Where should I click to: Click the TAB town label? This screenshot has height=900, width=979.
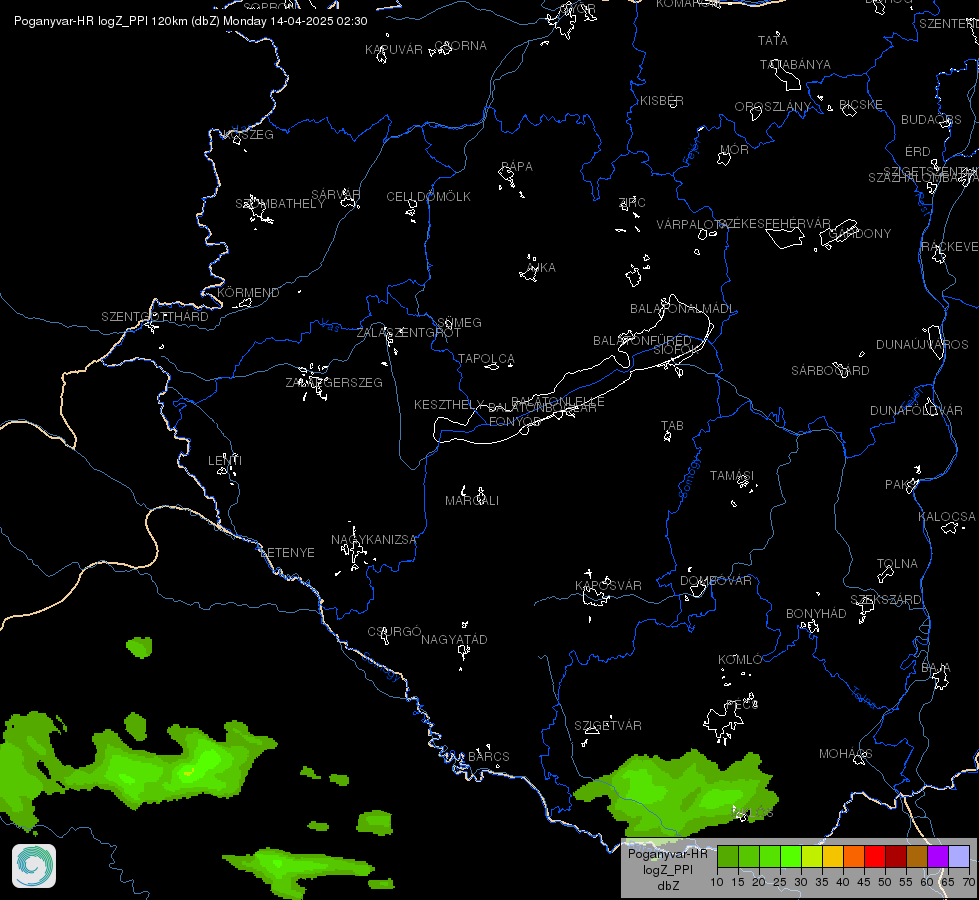pyautogui.click(x=672, y=426)
